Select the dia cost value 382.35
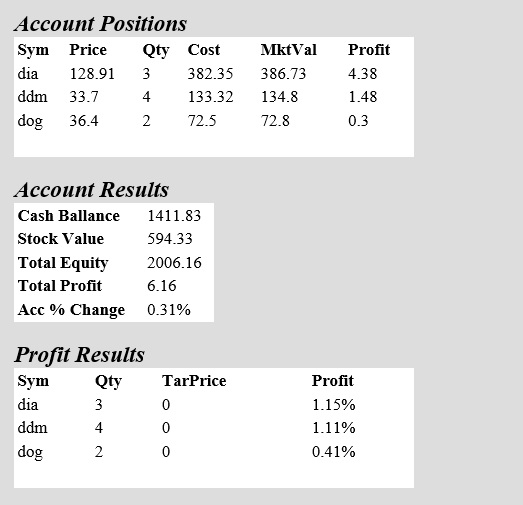523x505 pixels. coord(210,73)
